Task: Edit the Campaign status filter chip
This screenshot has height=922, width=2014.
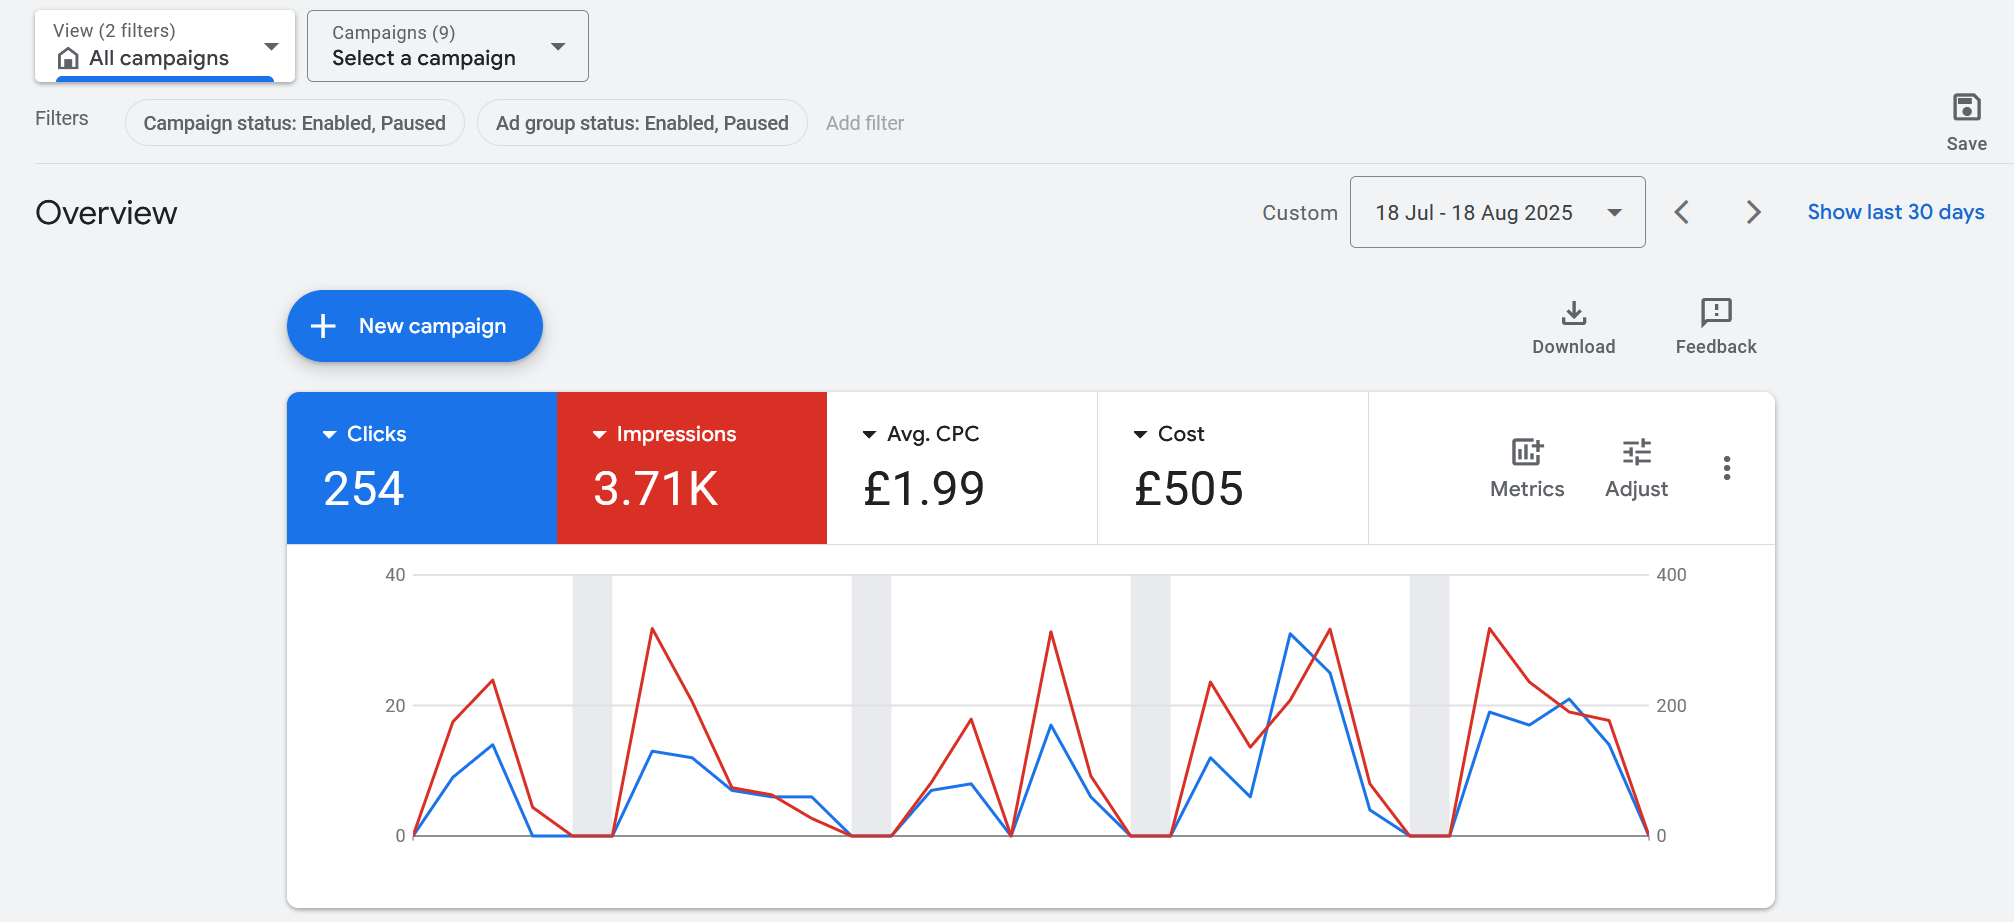Action: tap(294, 123)
